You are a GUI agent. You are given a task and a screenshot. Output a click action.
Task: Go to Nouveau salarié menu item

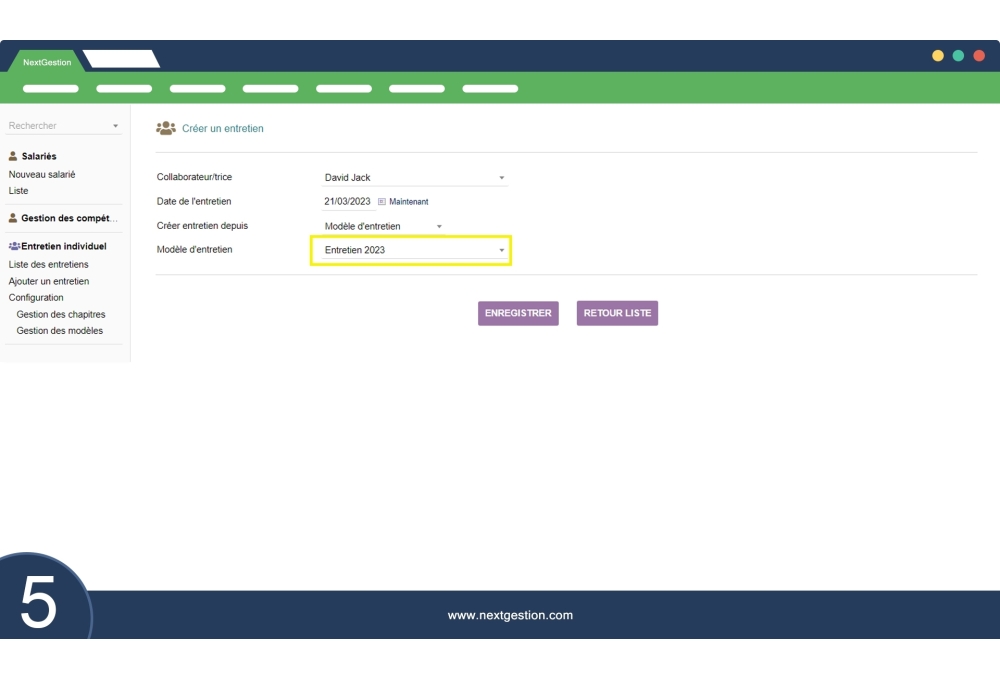click(42, 175)
